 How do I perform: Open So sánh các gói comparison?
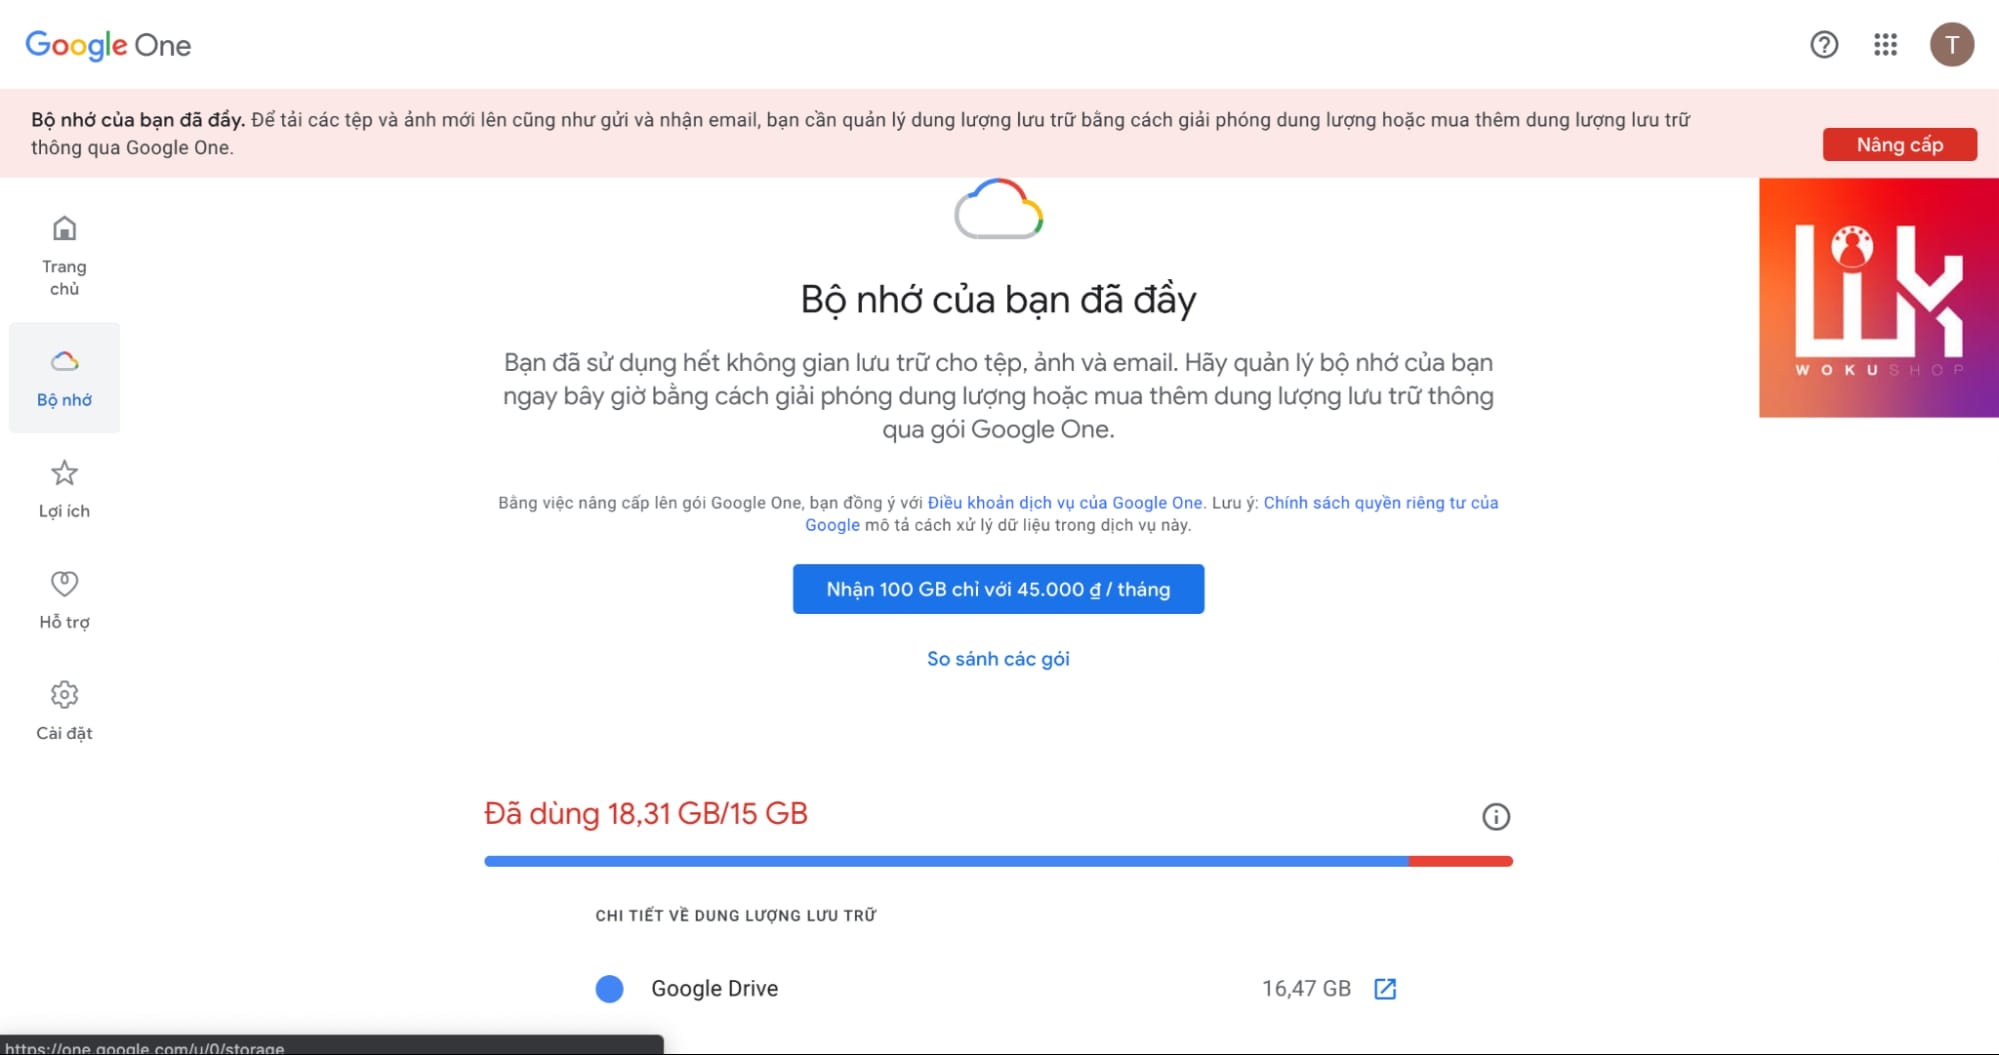(997, 658)
